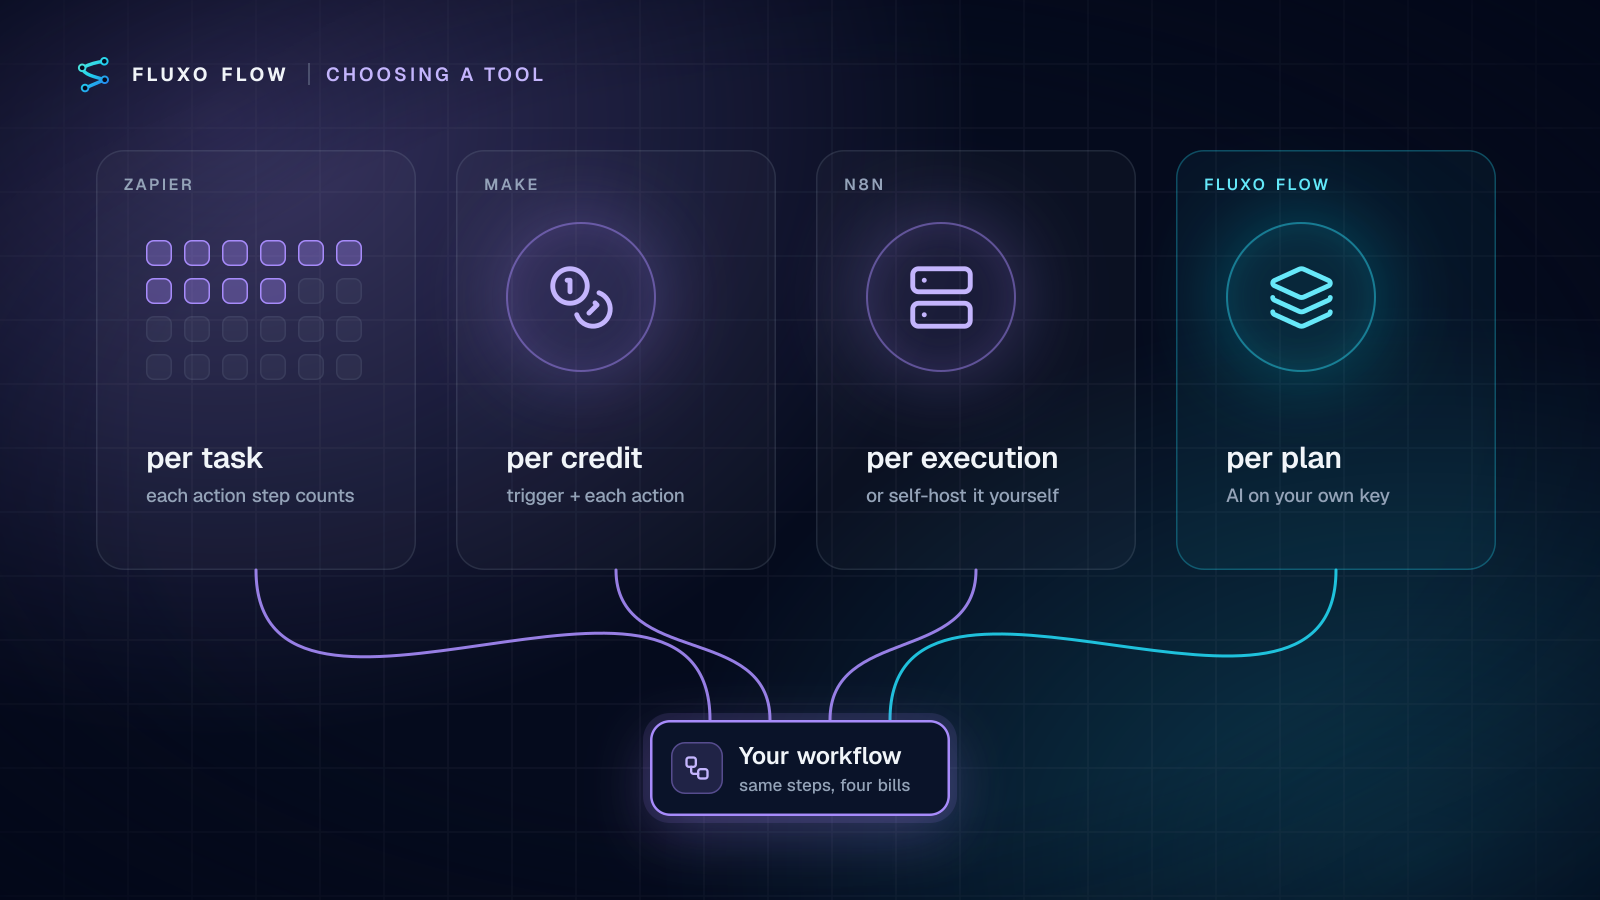Click the "FLUXO FLOW" brand name beside the logo

point(210,75)
